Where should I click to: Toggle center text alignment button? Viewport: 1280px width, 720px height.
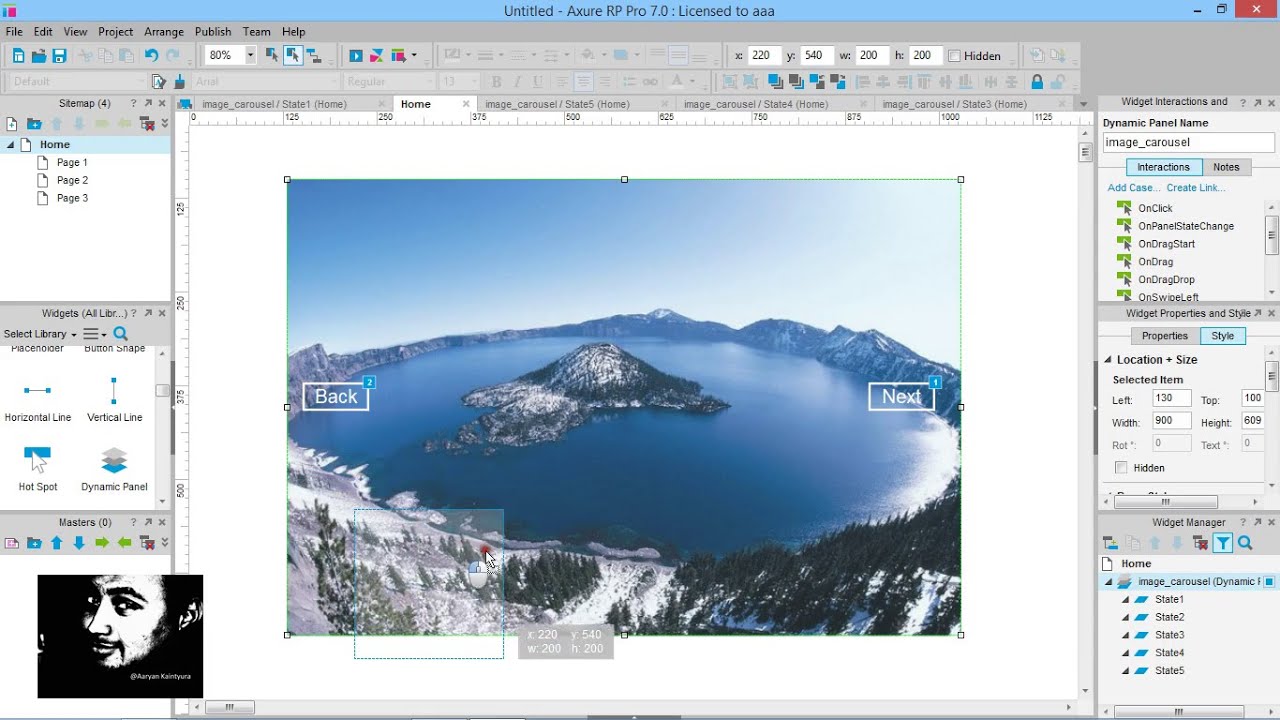pos(583,82)
